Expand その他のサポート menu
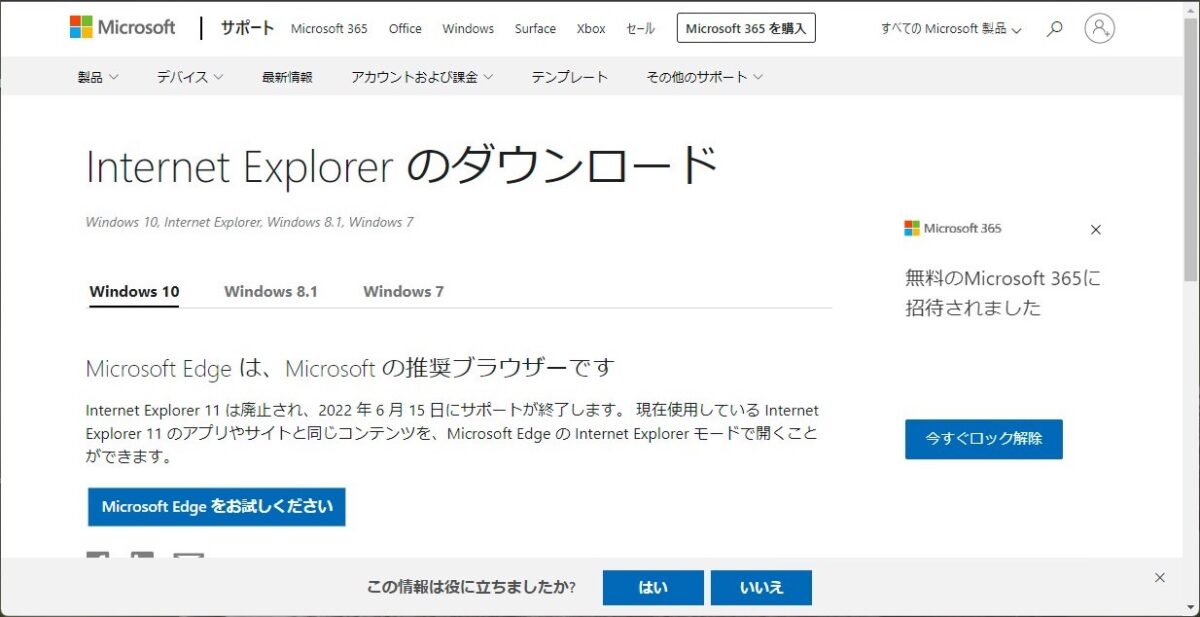This screenshot has height=617, width=1200. click(704, 77)
